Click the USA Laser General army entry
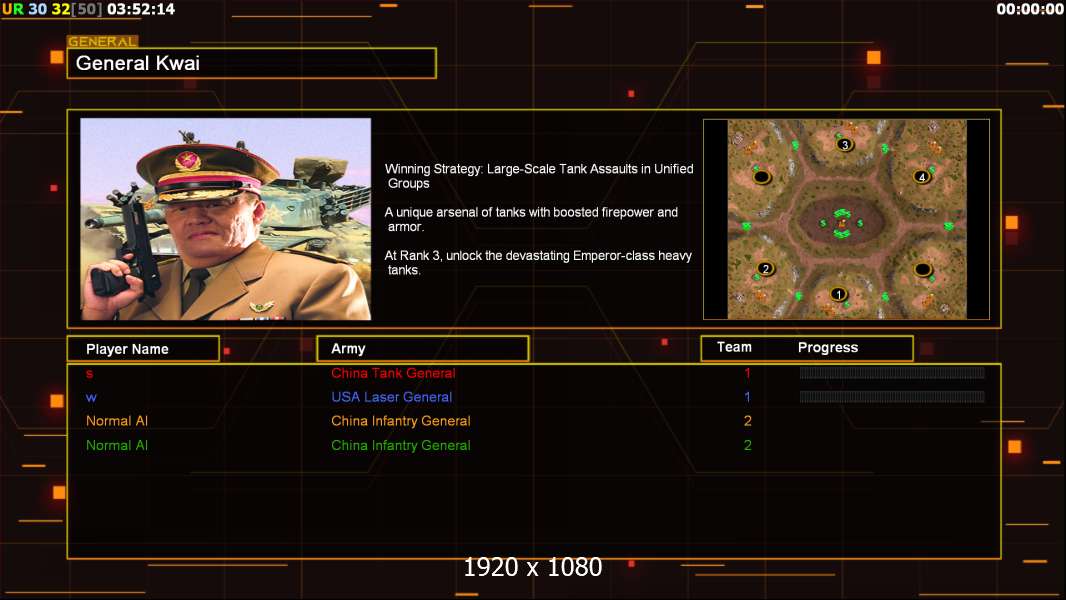The width and height of the screenshot is (1066, 600). [392, 398]
